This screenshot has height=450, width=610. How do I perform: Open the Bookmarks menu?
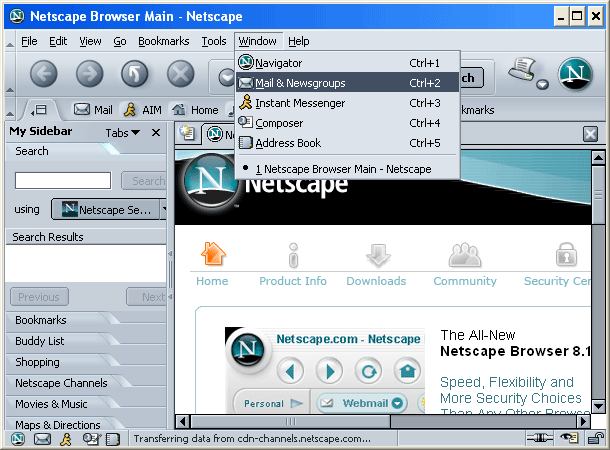pos(164,41)
